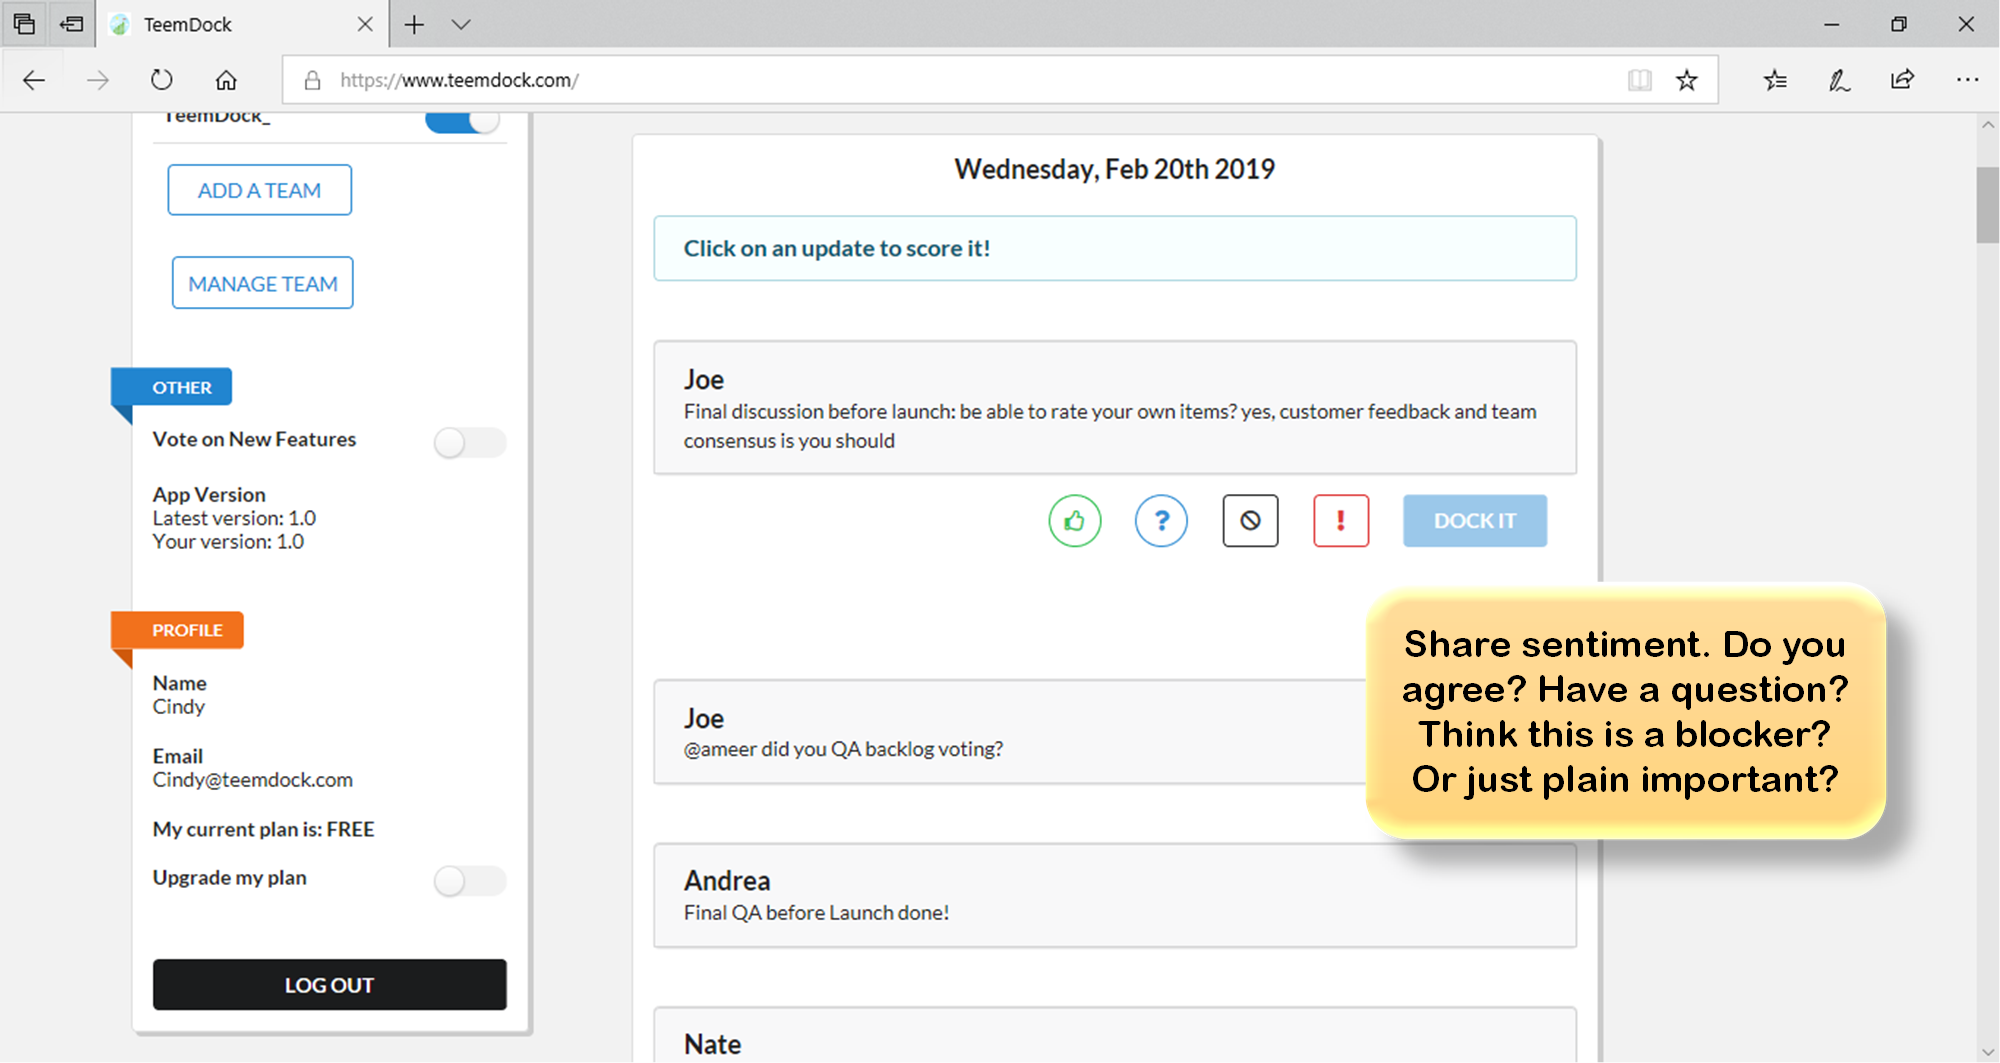Click the scrollbar down arrow
The image size is (2000, 1063).
click(1988, 1052)
